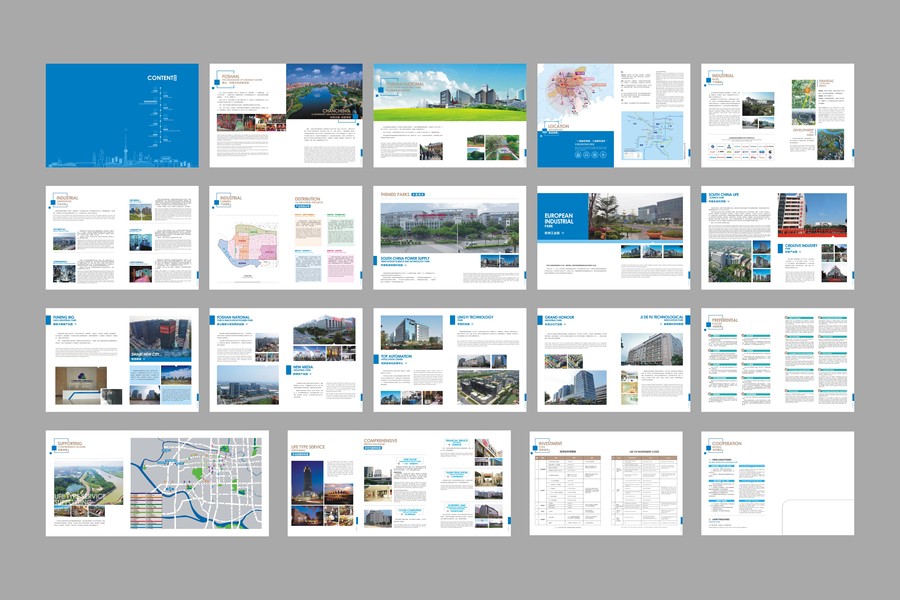This screenshot has width=900, height=600.
Task: Select the grey city street map
Action: tap(196, 483)
